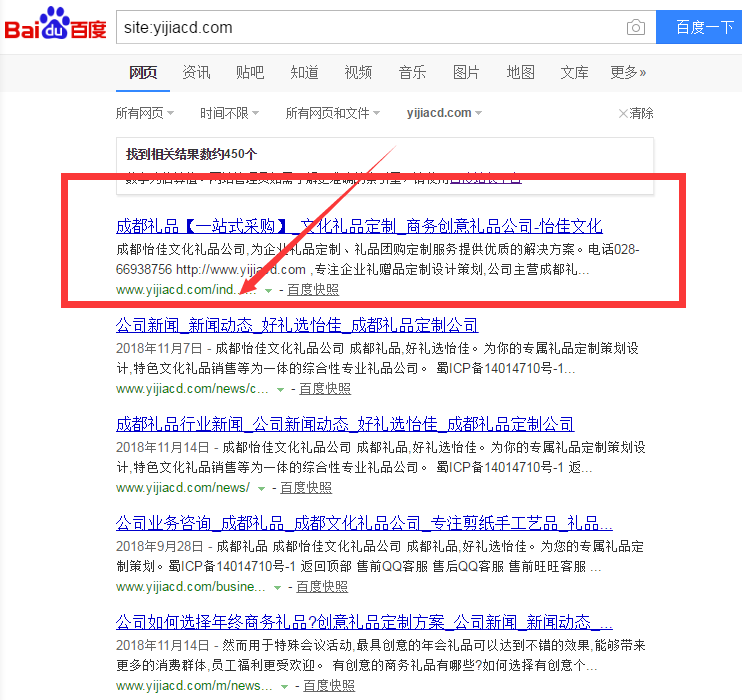Expand the 更多» menu

[628, 72]
